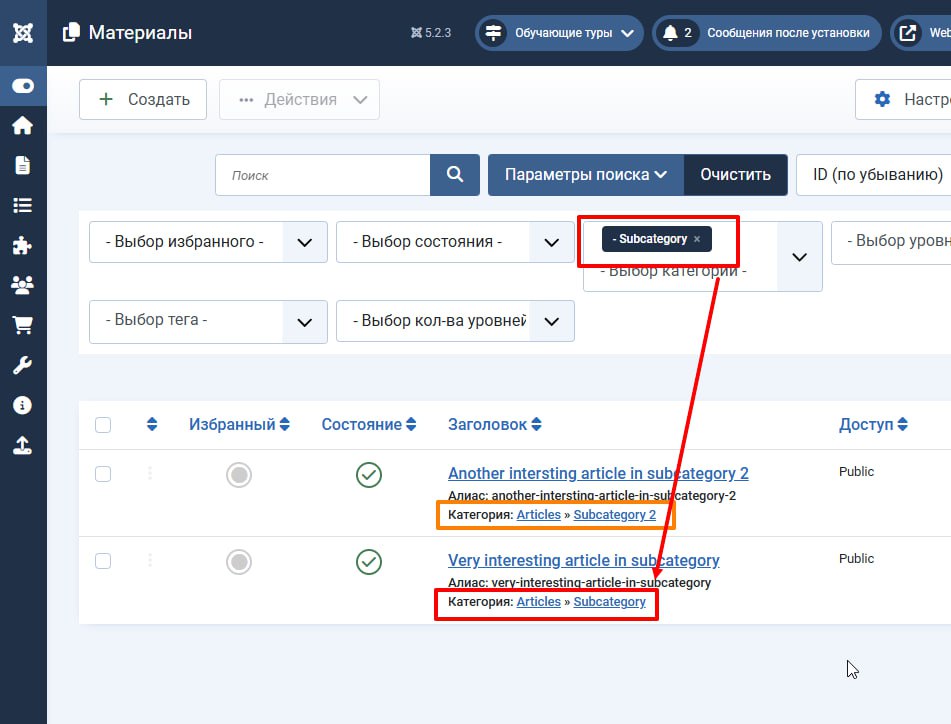Screen dimensions: 951x724
Task: Open the Users icon in sidebar
Action: pyautogui.click(x=22, y=285)
